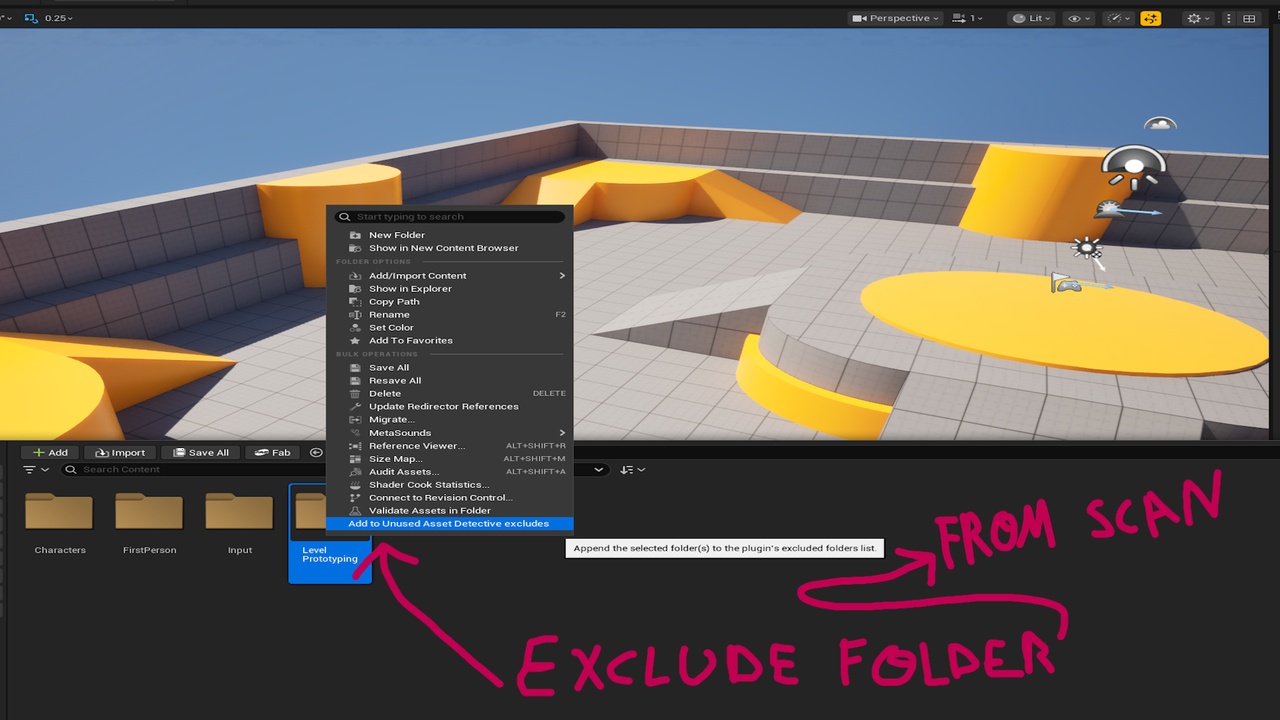Image resolution: width=1280 pixels, height=720 pixels.
Task: Click the viewport layout grid icon
Action: click(x=1249, y=18)
